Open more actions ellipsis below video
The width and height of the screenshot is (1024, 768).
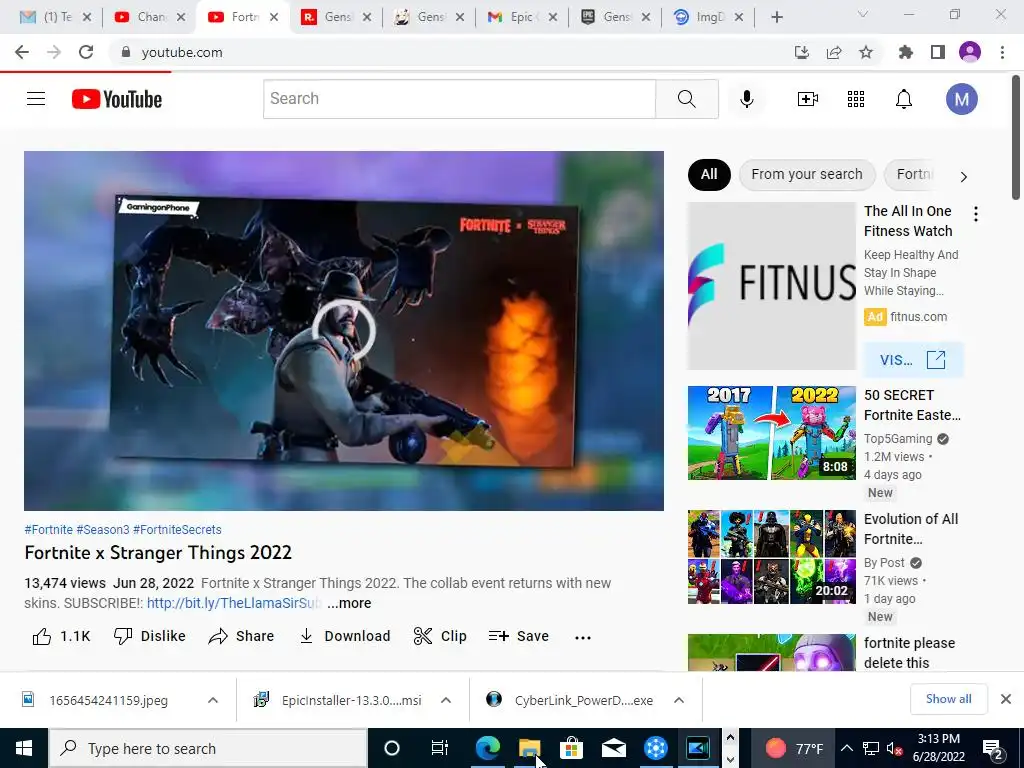click(583, 637)
